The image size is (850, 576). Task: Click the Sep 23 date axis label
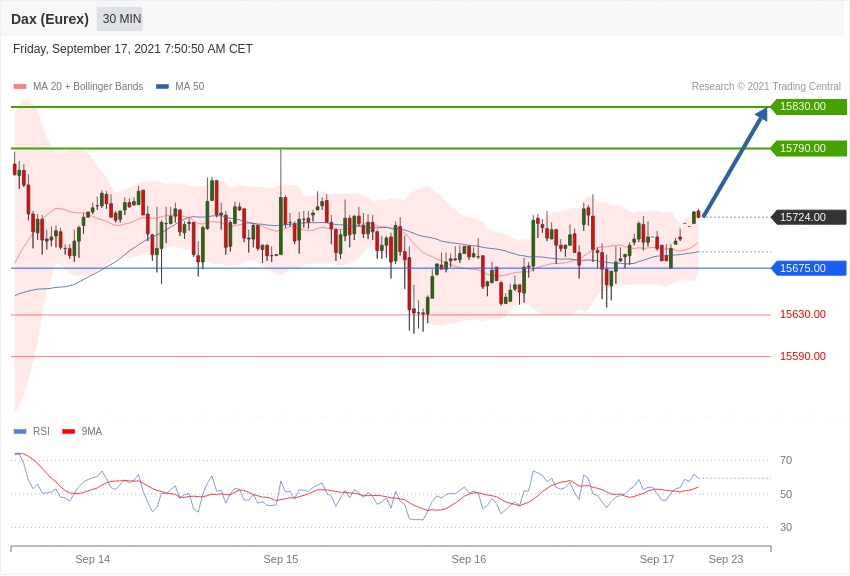coord(726,559)
